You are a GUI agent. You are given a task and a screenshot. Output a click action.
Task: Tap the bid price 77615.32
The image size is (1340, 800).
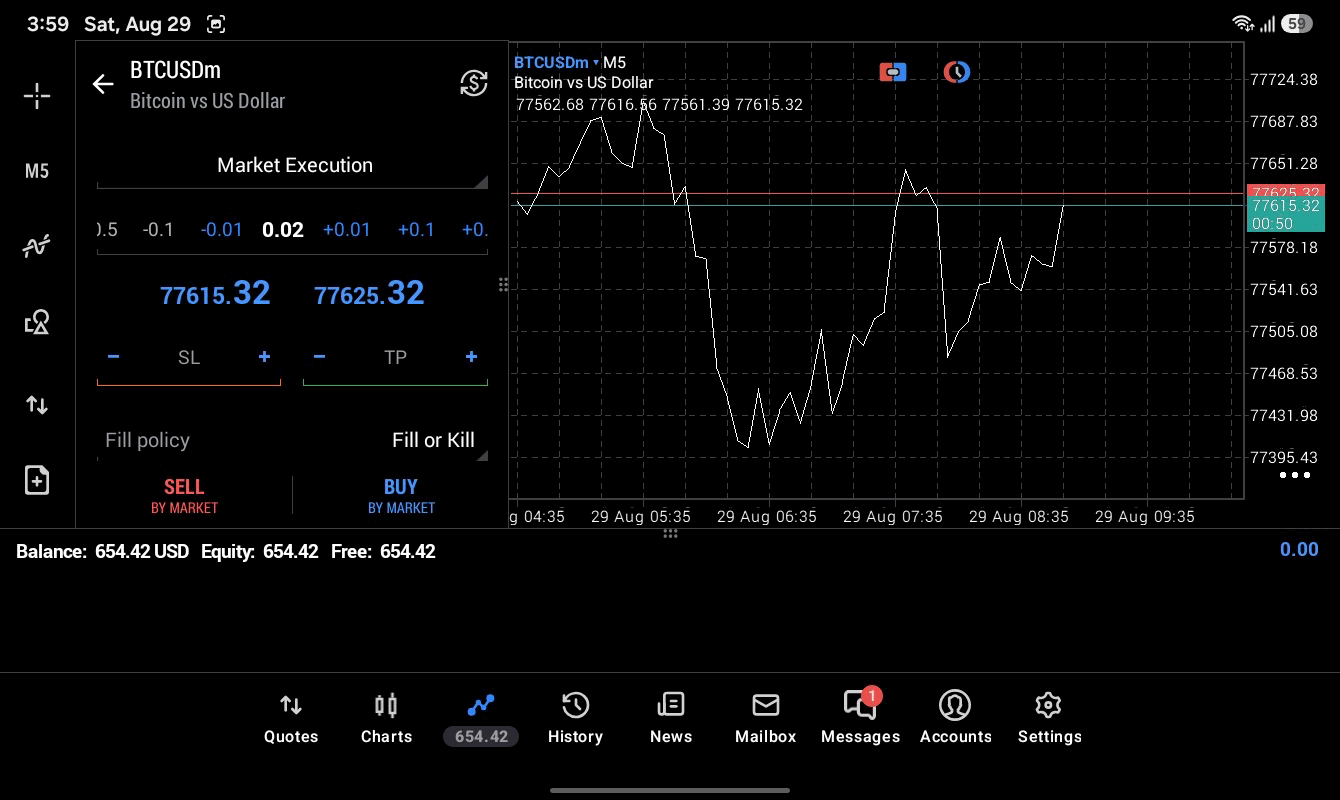[x=215, y=293]
